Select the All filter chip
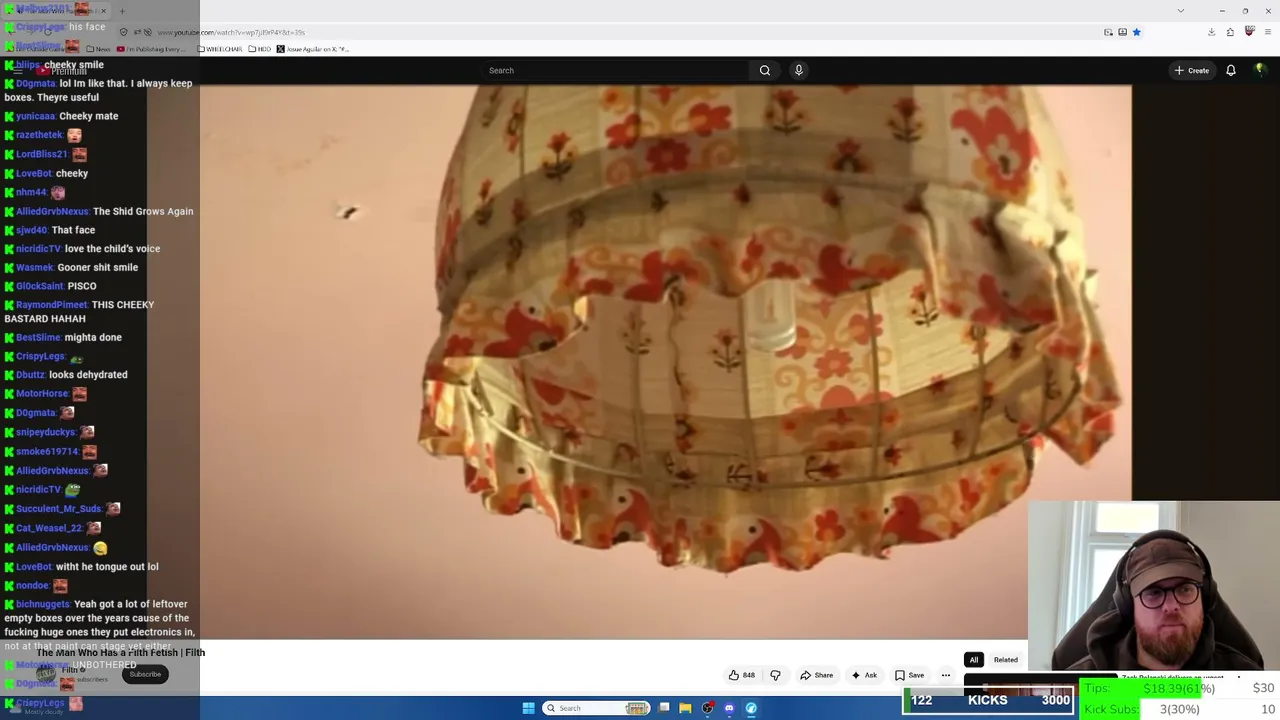The height and width of the screenshot is (720, 1280). (x=973, y=660)
